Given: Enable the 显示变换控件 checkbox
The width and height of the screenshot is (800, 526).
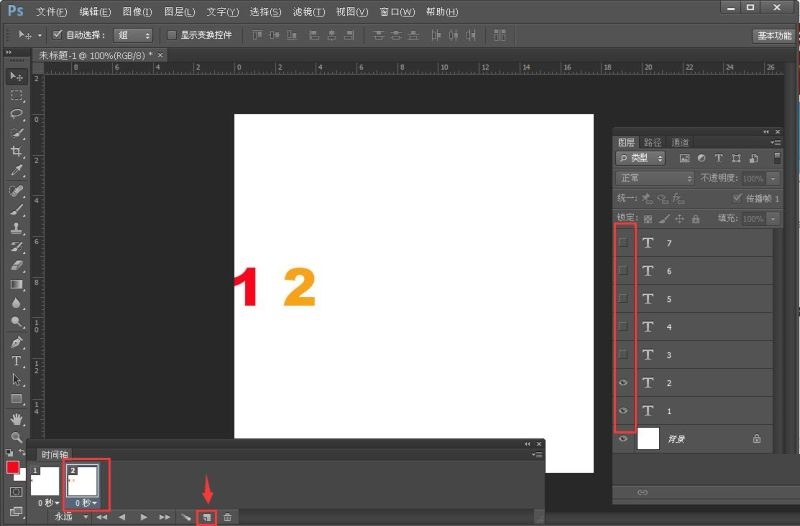Looking at the screenshot, I should click(x=171, y=35).
